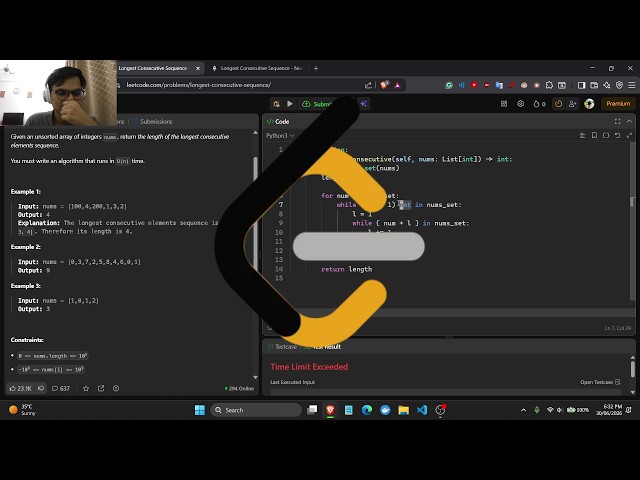The width and height of the screenshot is (640, 480).
Task: Click the test result panel scrollbar
Action: 632,369
